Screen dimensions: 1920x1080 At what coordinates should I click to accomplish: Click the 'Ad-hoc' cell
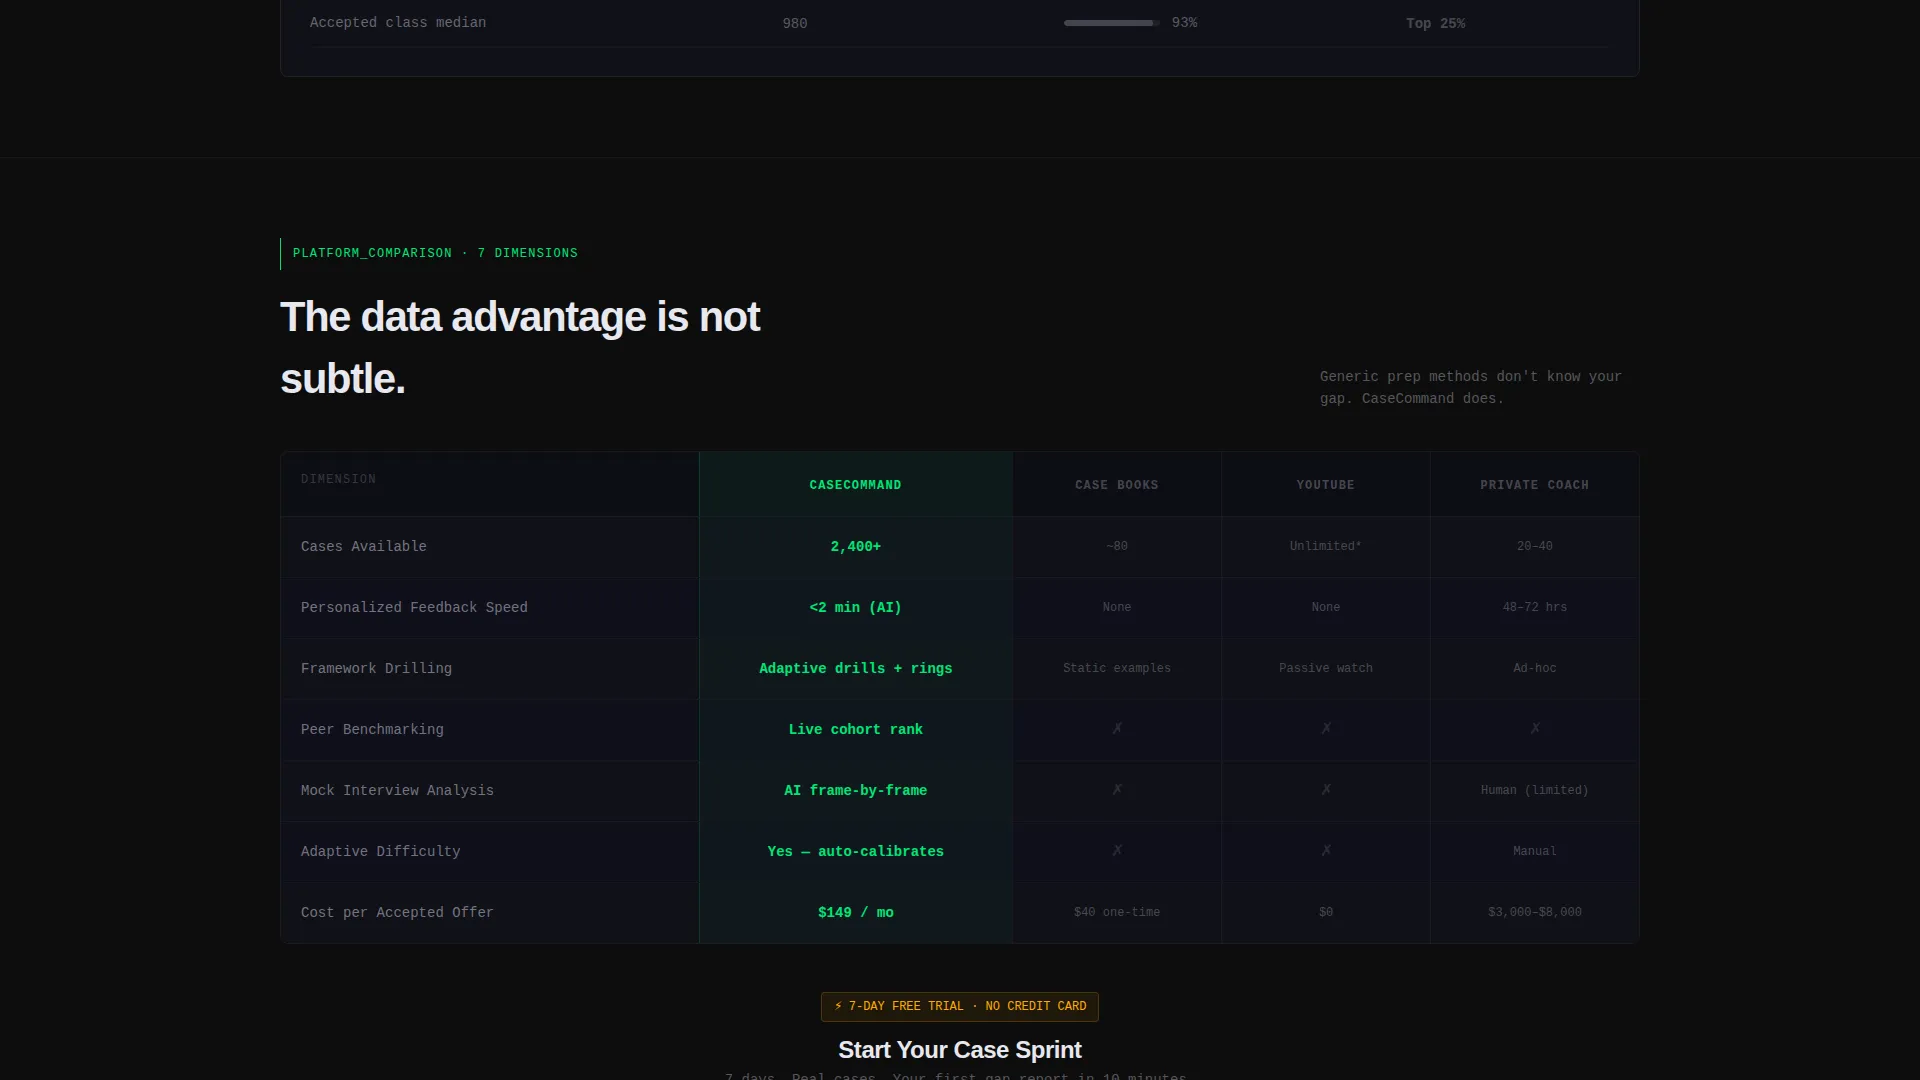[1535, 668]
